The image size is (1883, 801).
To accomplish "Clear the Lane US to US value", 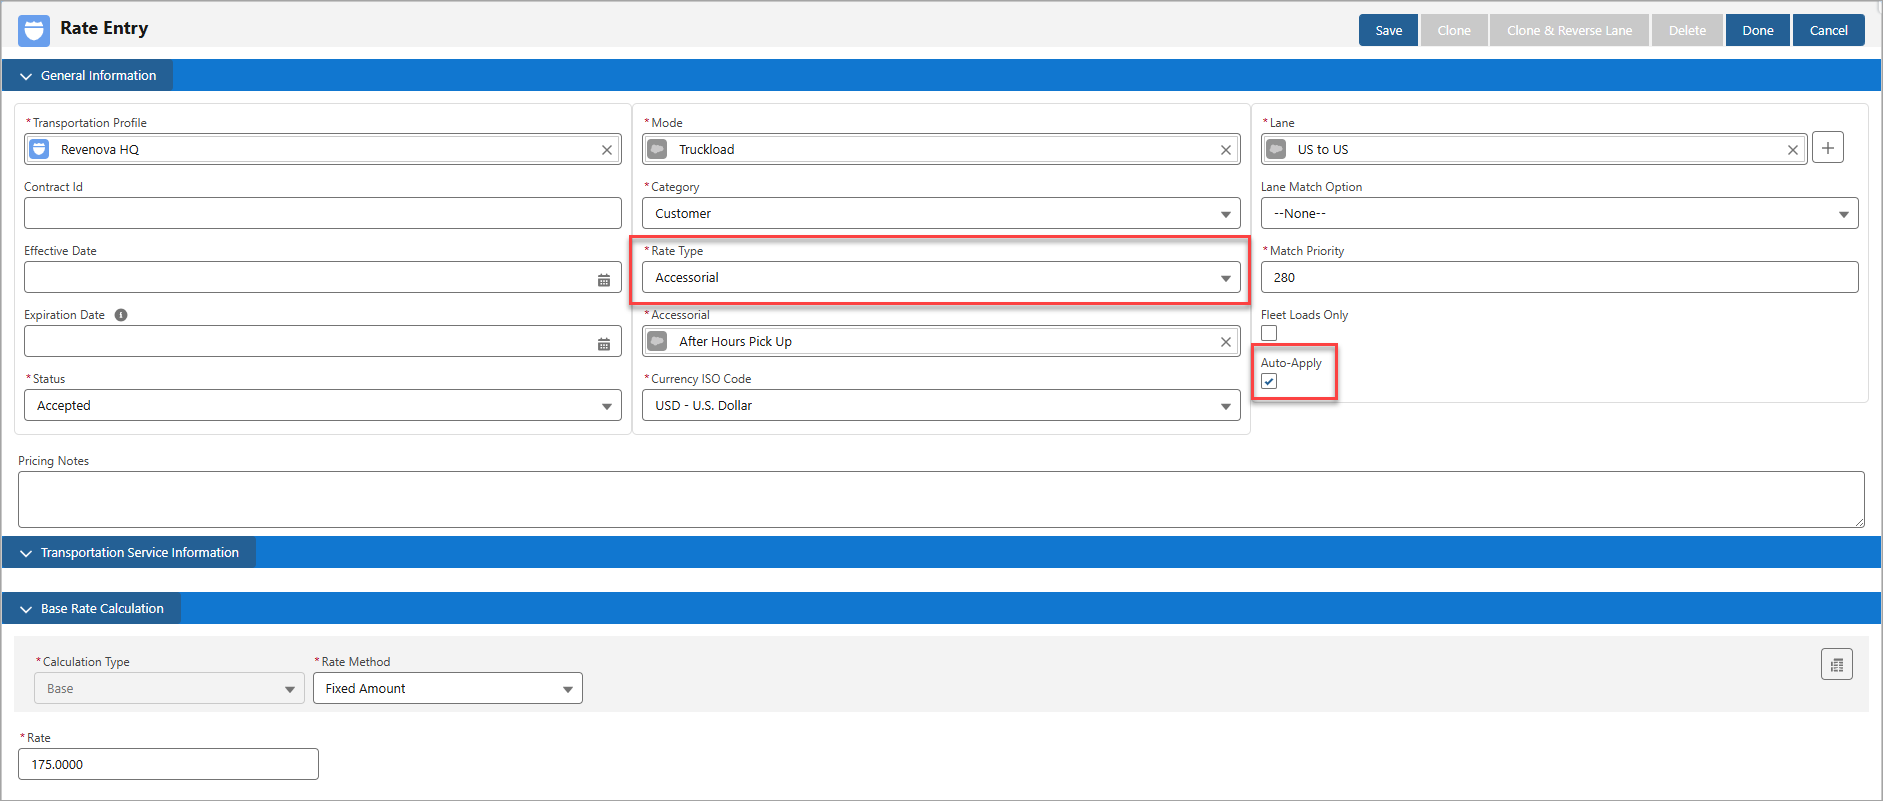I will point(1793,150).
